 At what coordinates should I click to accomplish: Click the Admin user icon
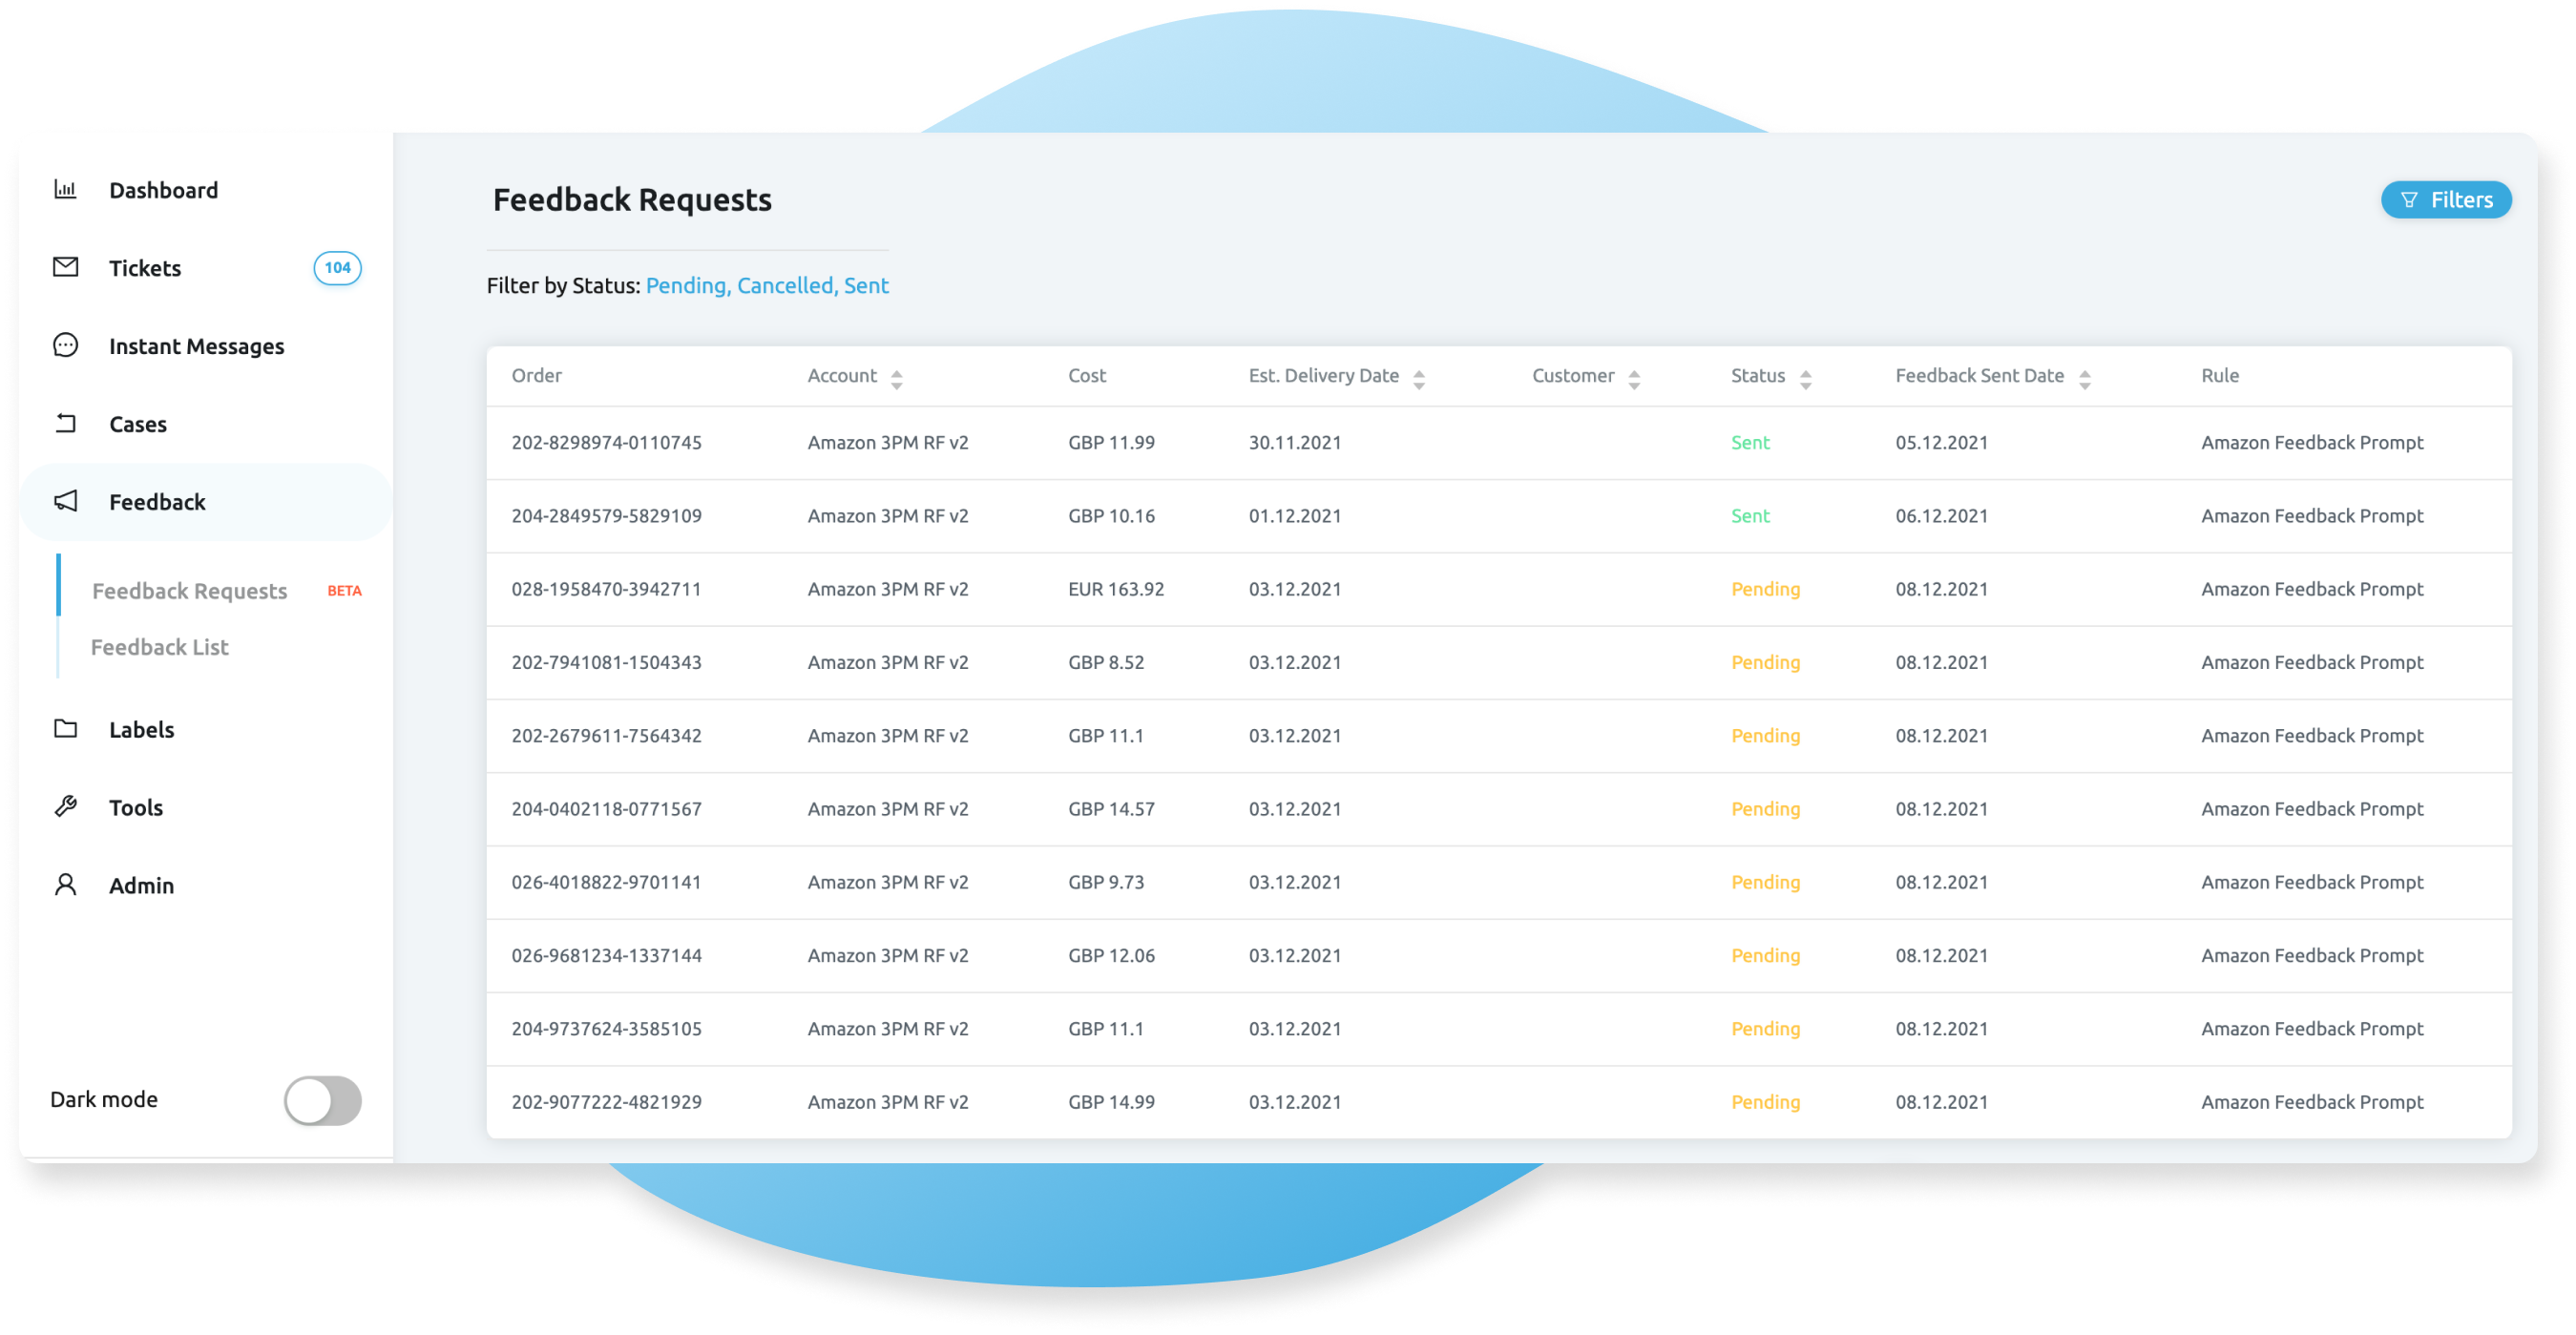[x=65, y=884]
